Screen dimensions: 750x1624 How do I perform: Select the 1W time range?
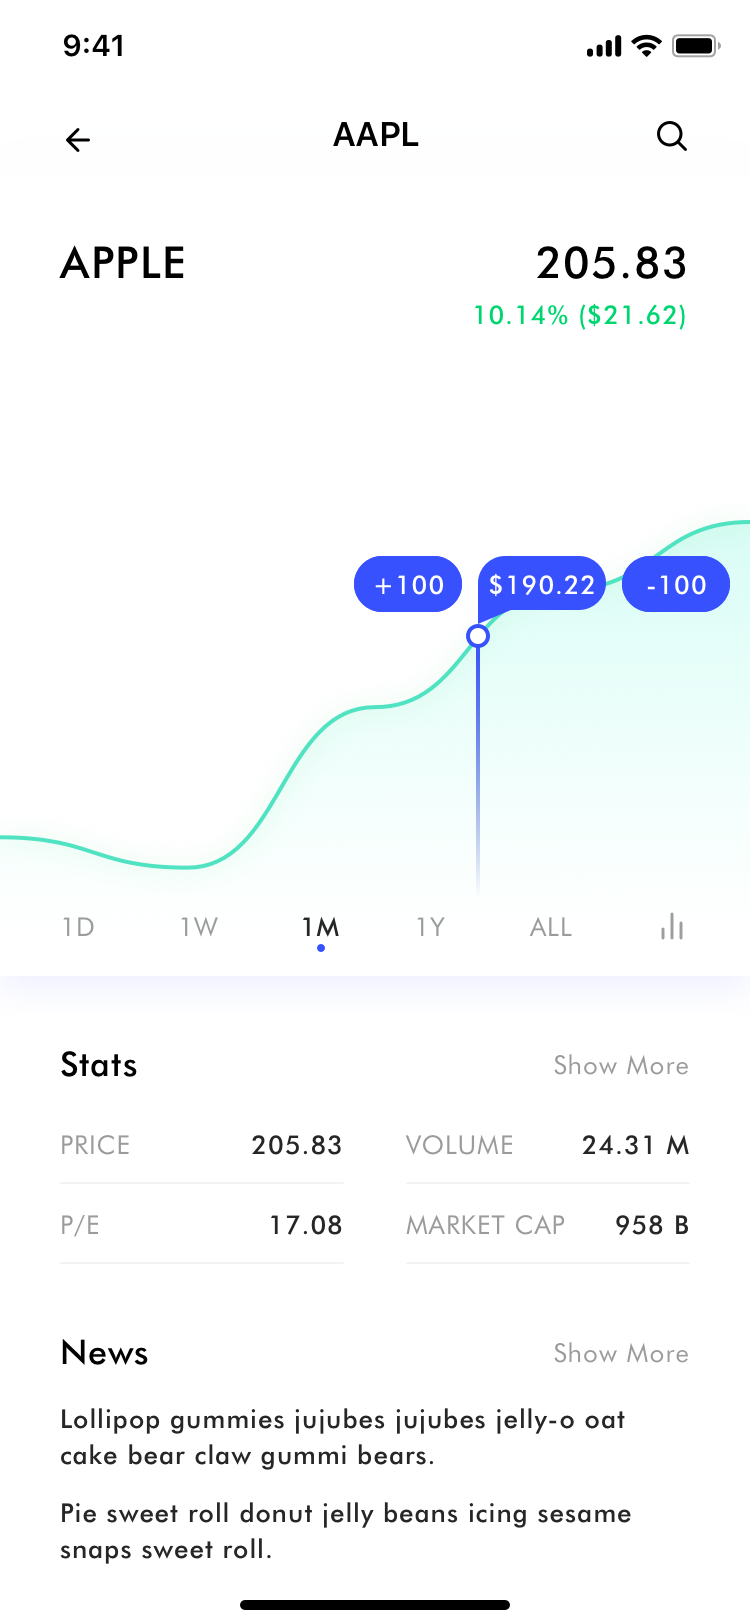tap(199, 927)
